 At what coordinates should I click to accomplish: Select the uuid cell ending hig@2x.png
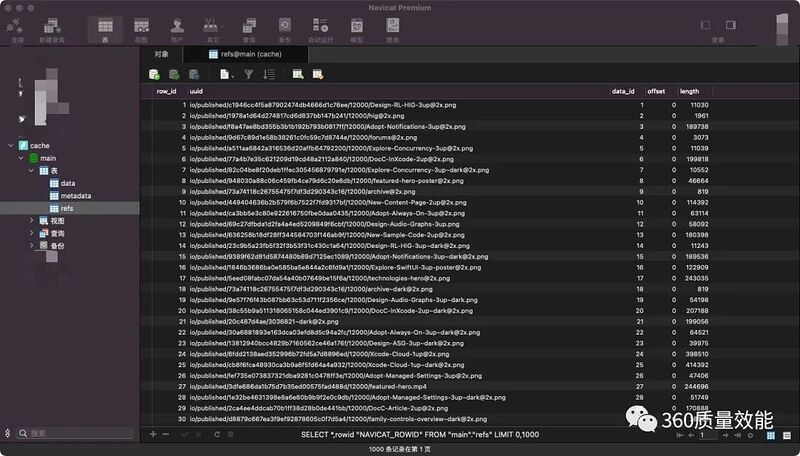point(297,116)
